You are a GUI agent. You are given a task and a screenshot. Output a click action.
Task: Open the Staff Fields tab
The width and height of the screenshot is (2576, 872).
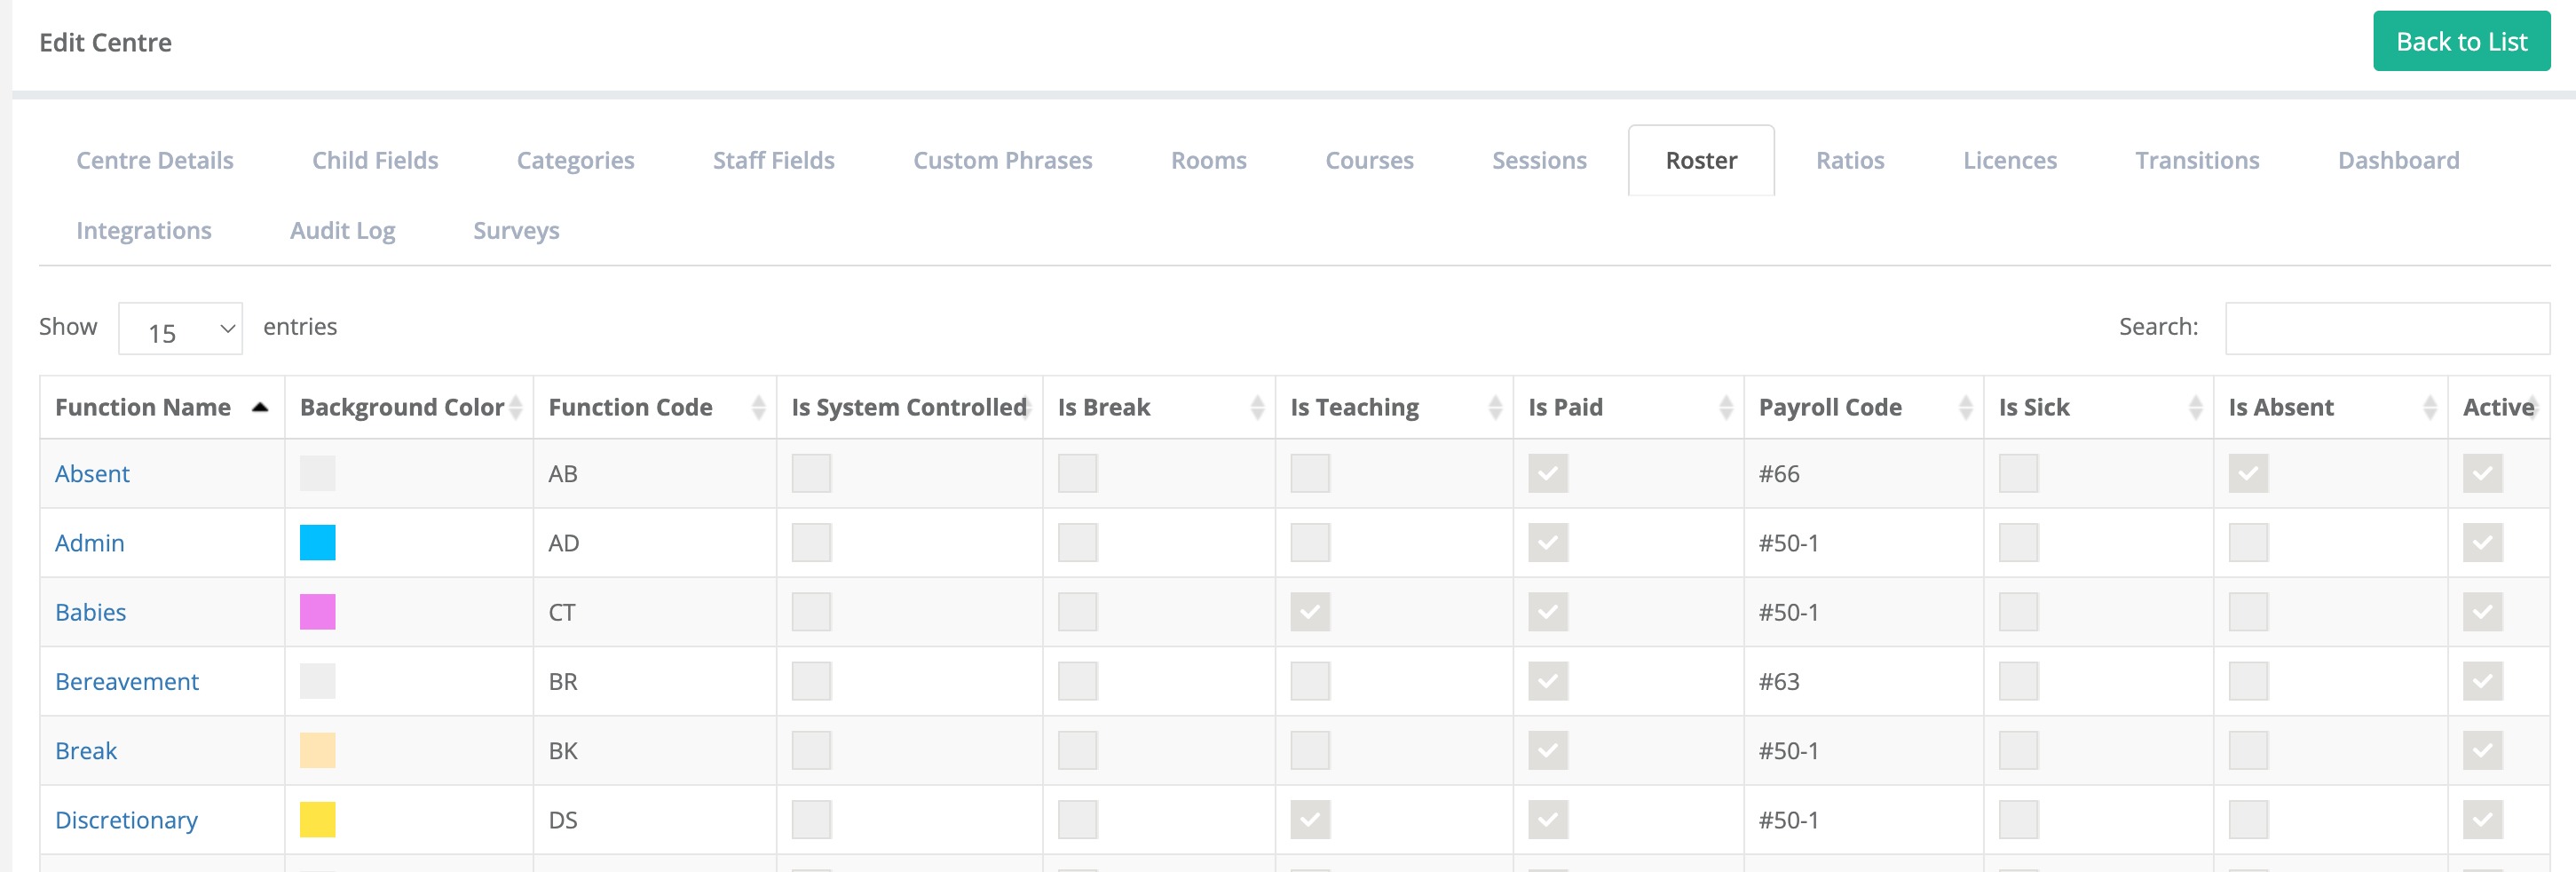coord(773,160)
